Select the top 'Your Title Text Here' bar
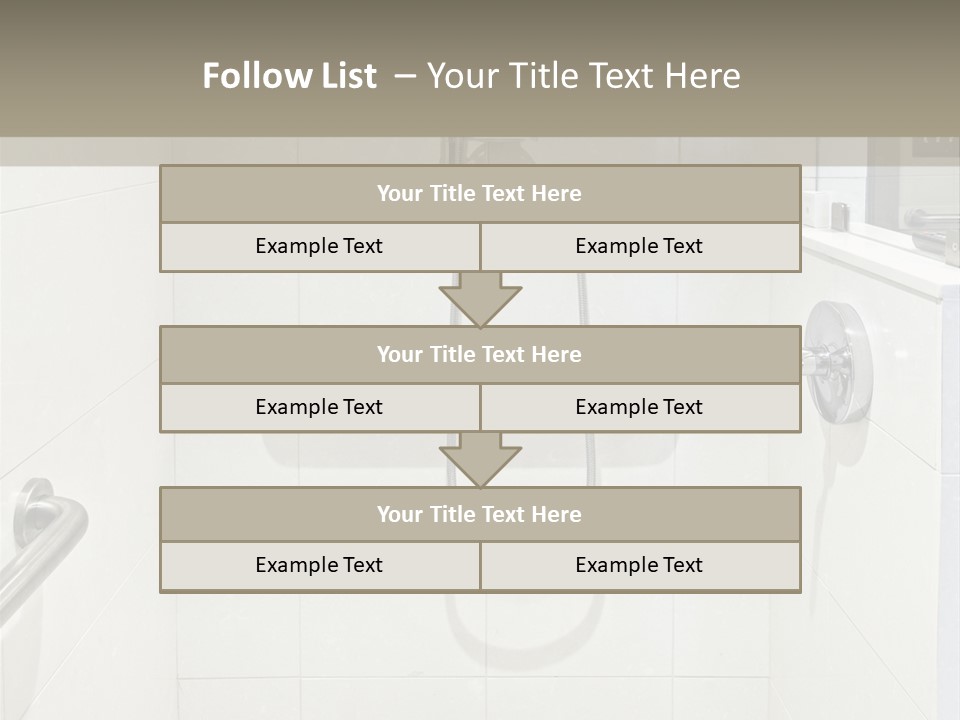This screenshot has width=960, height=720. coord(480,194)
